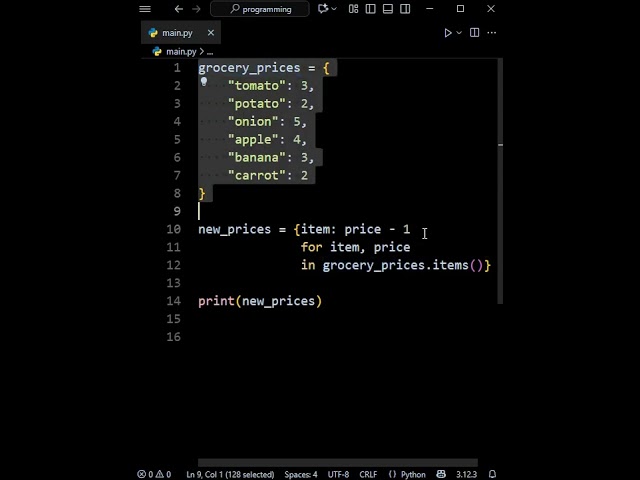This screenshot has width=640, height=480.
Task: Click 'grocery_prices.items()' on line 12
Action: [403, 265]
